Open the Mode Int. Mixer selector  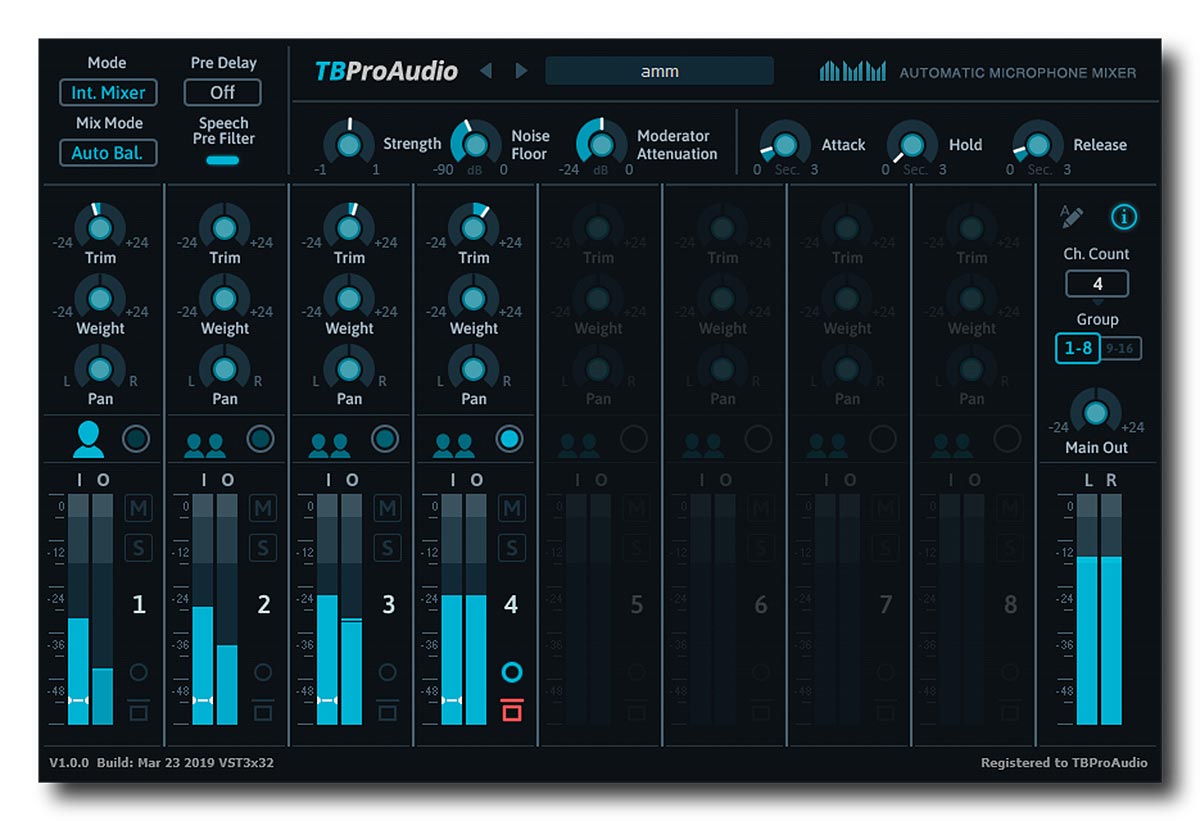coord(108,93)
